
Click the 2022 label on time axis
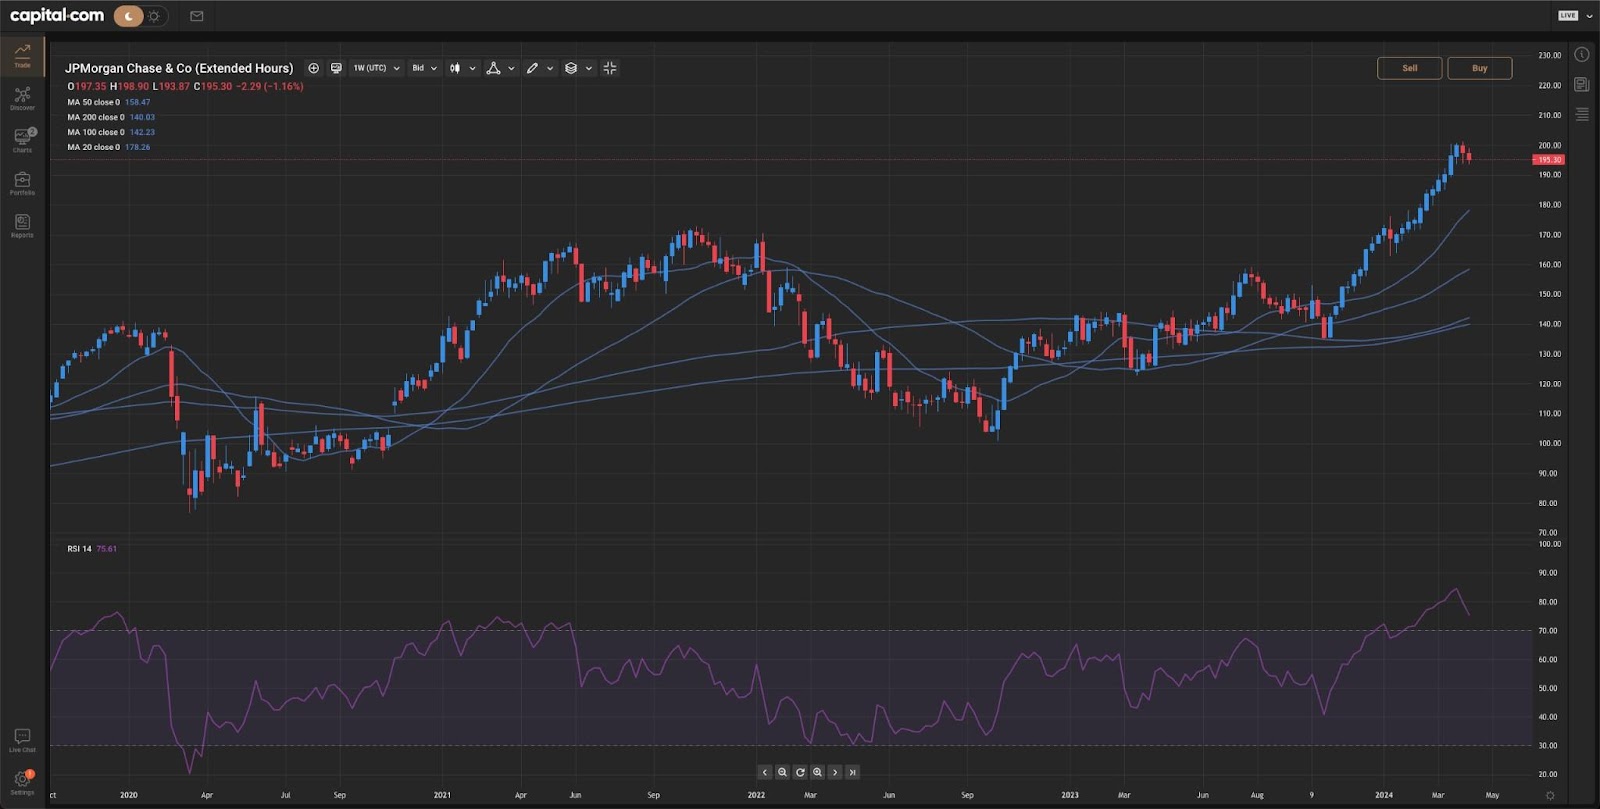pyautogui.click(x=756, y=795)
